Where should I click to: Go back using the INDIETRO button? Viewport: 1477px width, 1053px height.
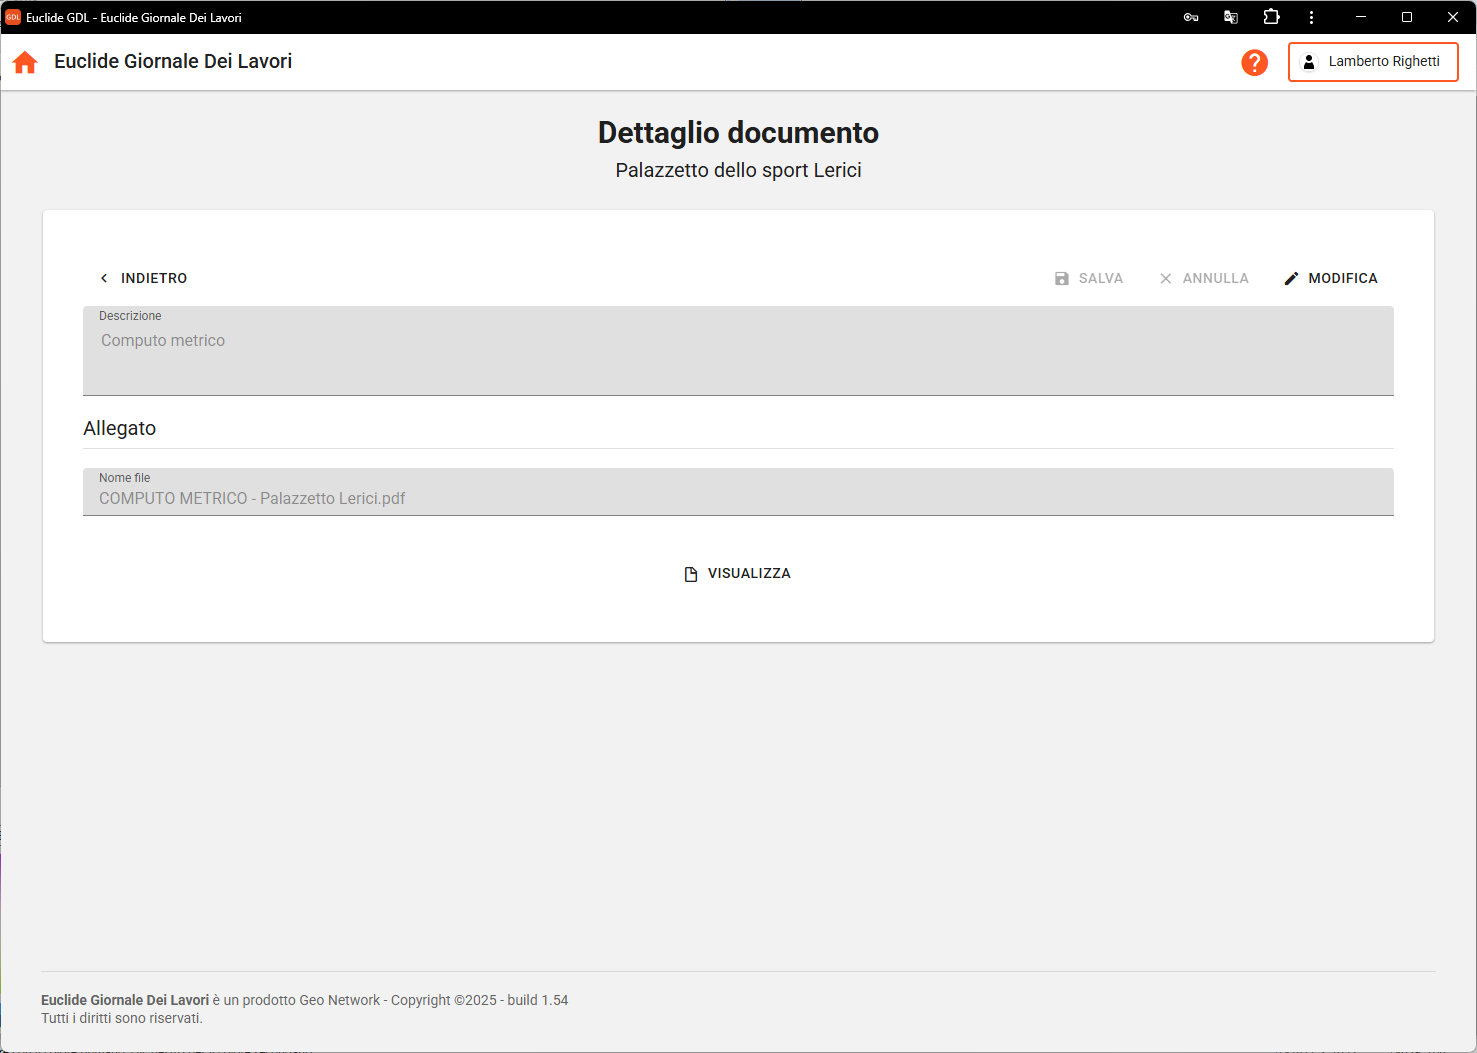(143, 279)
